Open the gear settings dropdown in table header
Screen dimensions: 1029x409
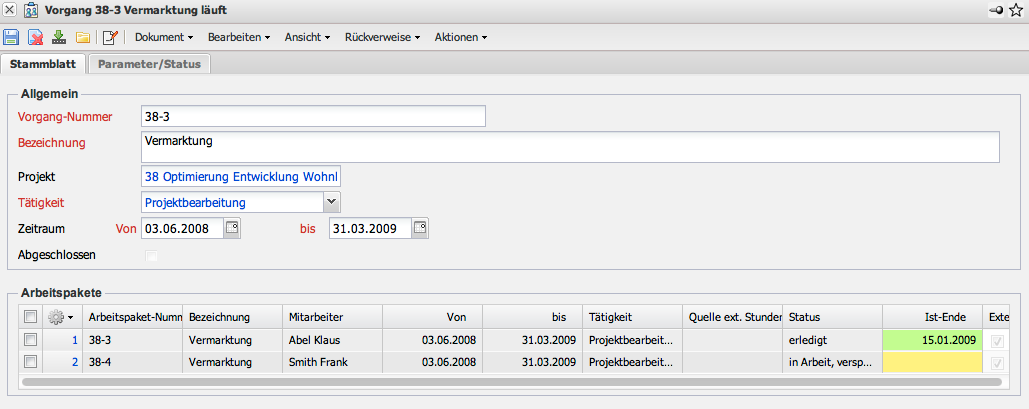click(60, 316)
